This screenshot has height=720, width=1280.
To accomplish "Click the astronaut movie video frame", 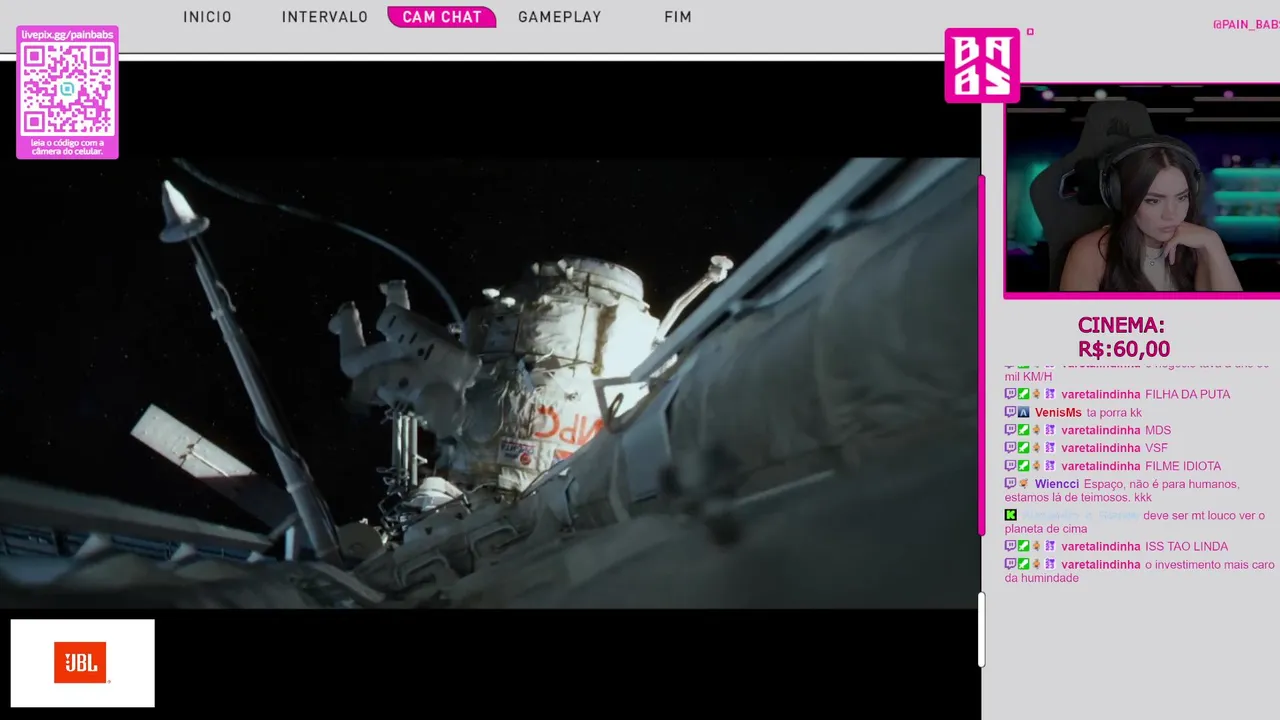I will point(490,383).
